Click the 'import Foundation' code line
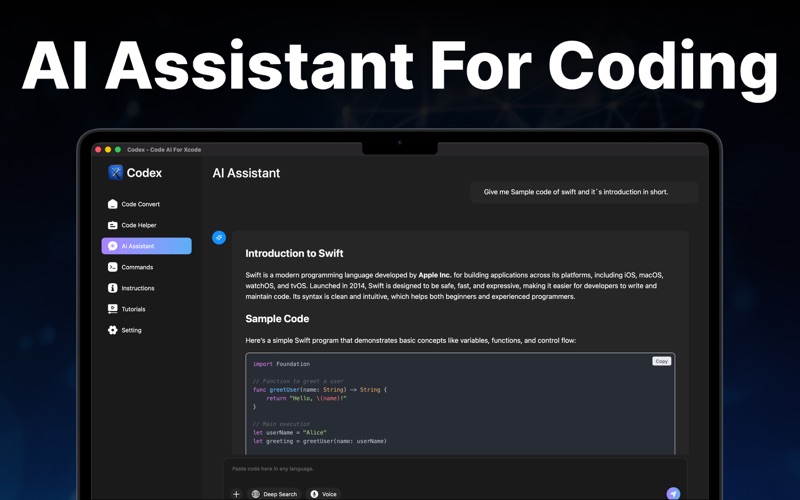Image resolution: width=800 pixels, height=500 pixels. [x=281, y=364]
